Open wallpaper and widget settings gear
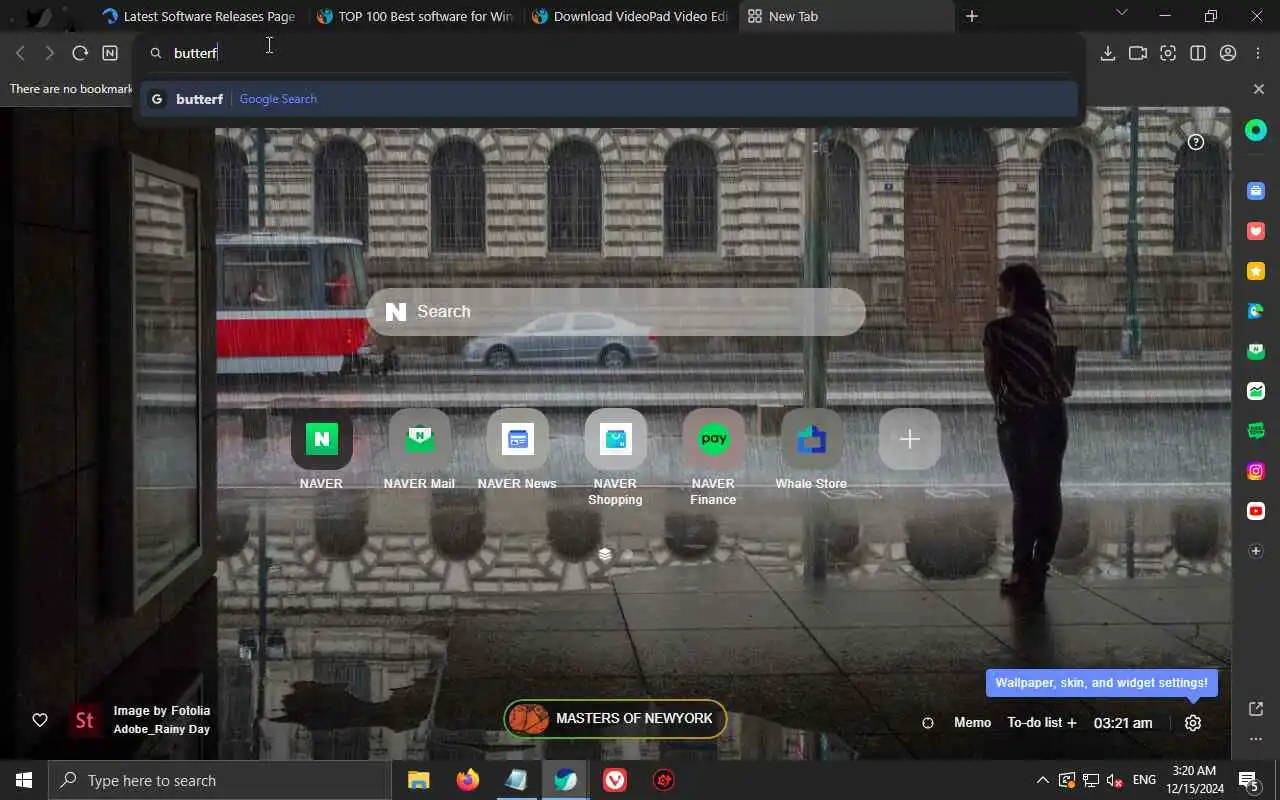This screenshot has height=800, width=1280. [x=1193, y=723]
